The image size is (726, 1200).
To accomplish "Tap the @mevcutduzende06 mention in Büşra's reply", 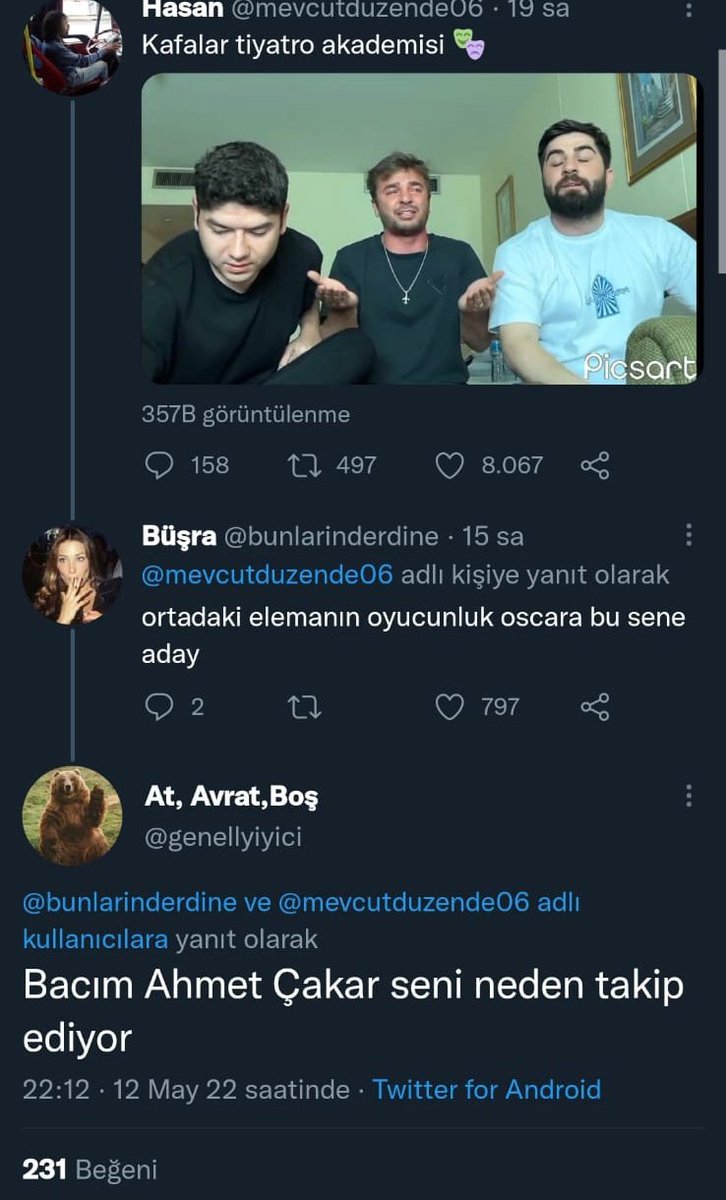I will click(269, 575).
